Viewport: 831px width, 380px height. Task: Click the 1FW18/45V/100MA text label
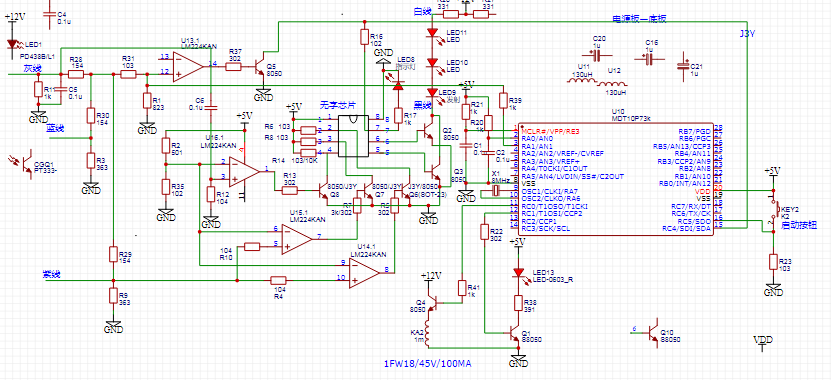coord(427,364)
